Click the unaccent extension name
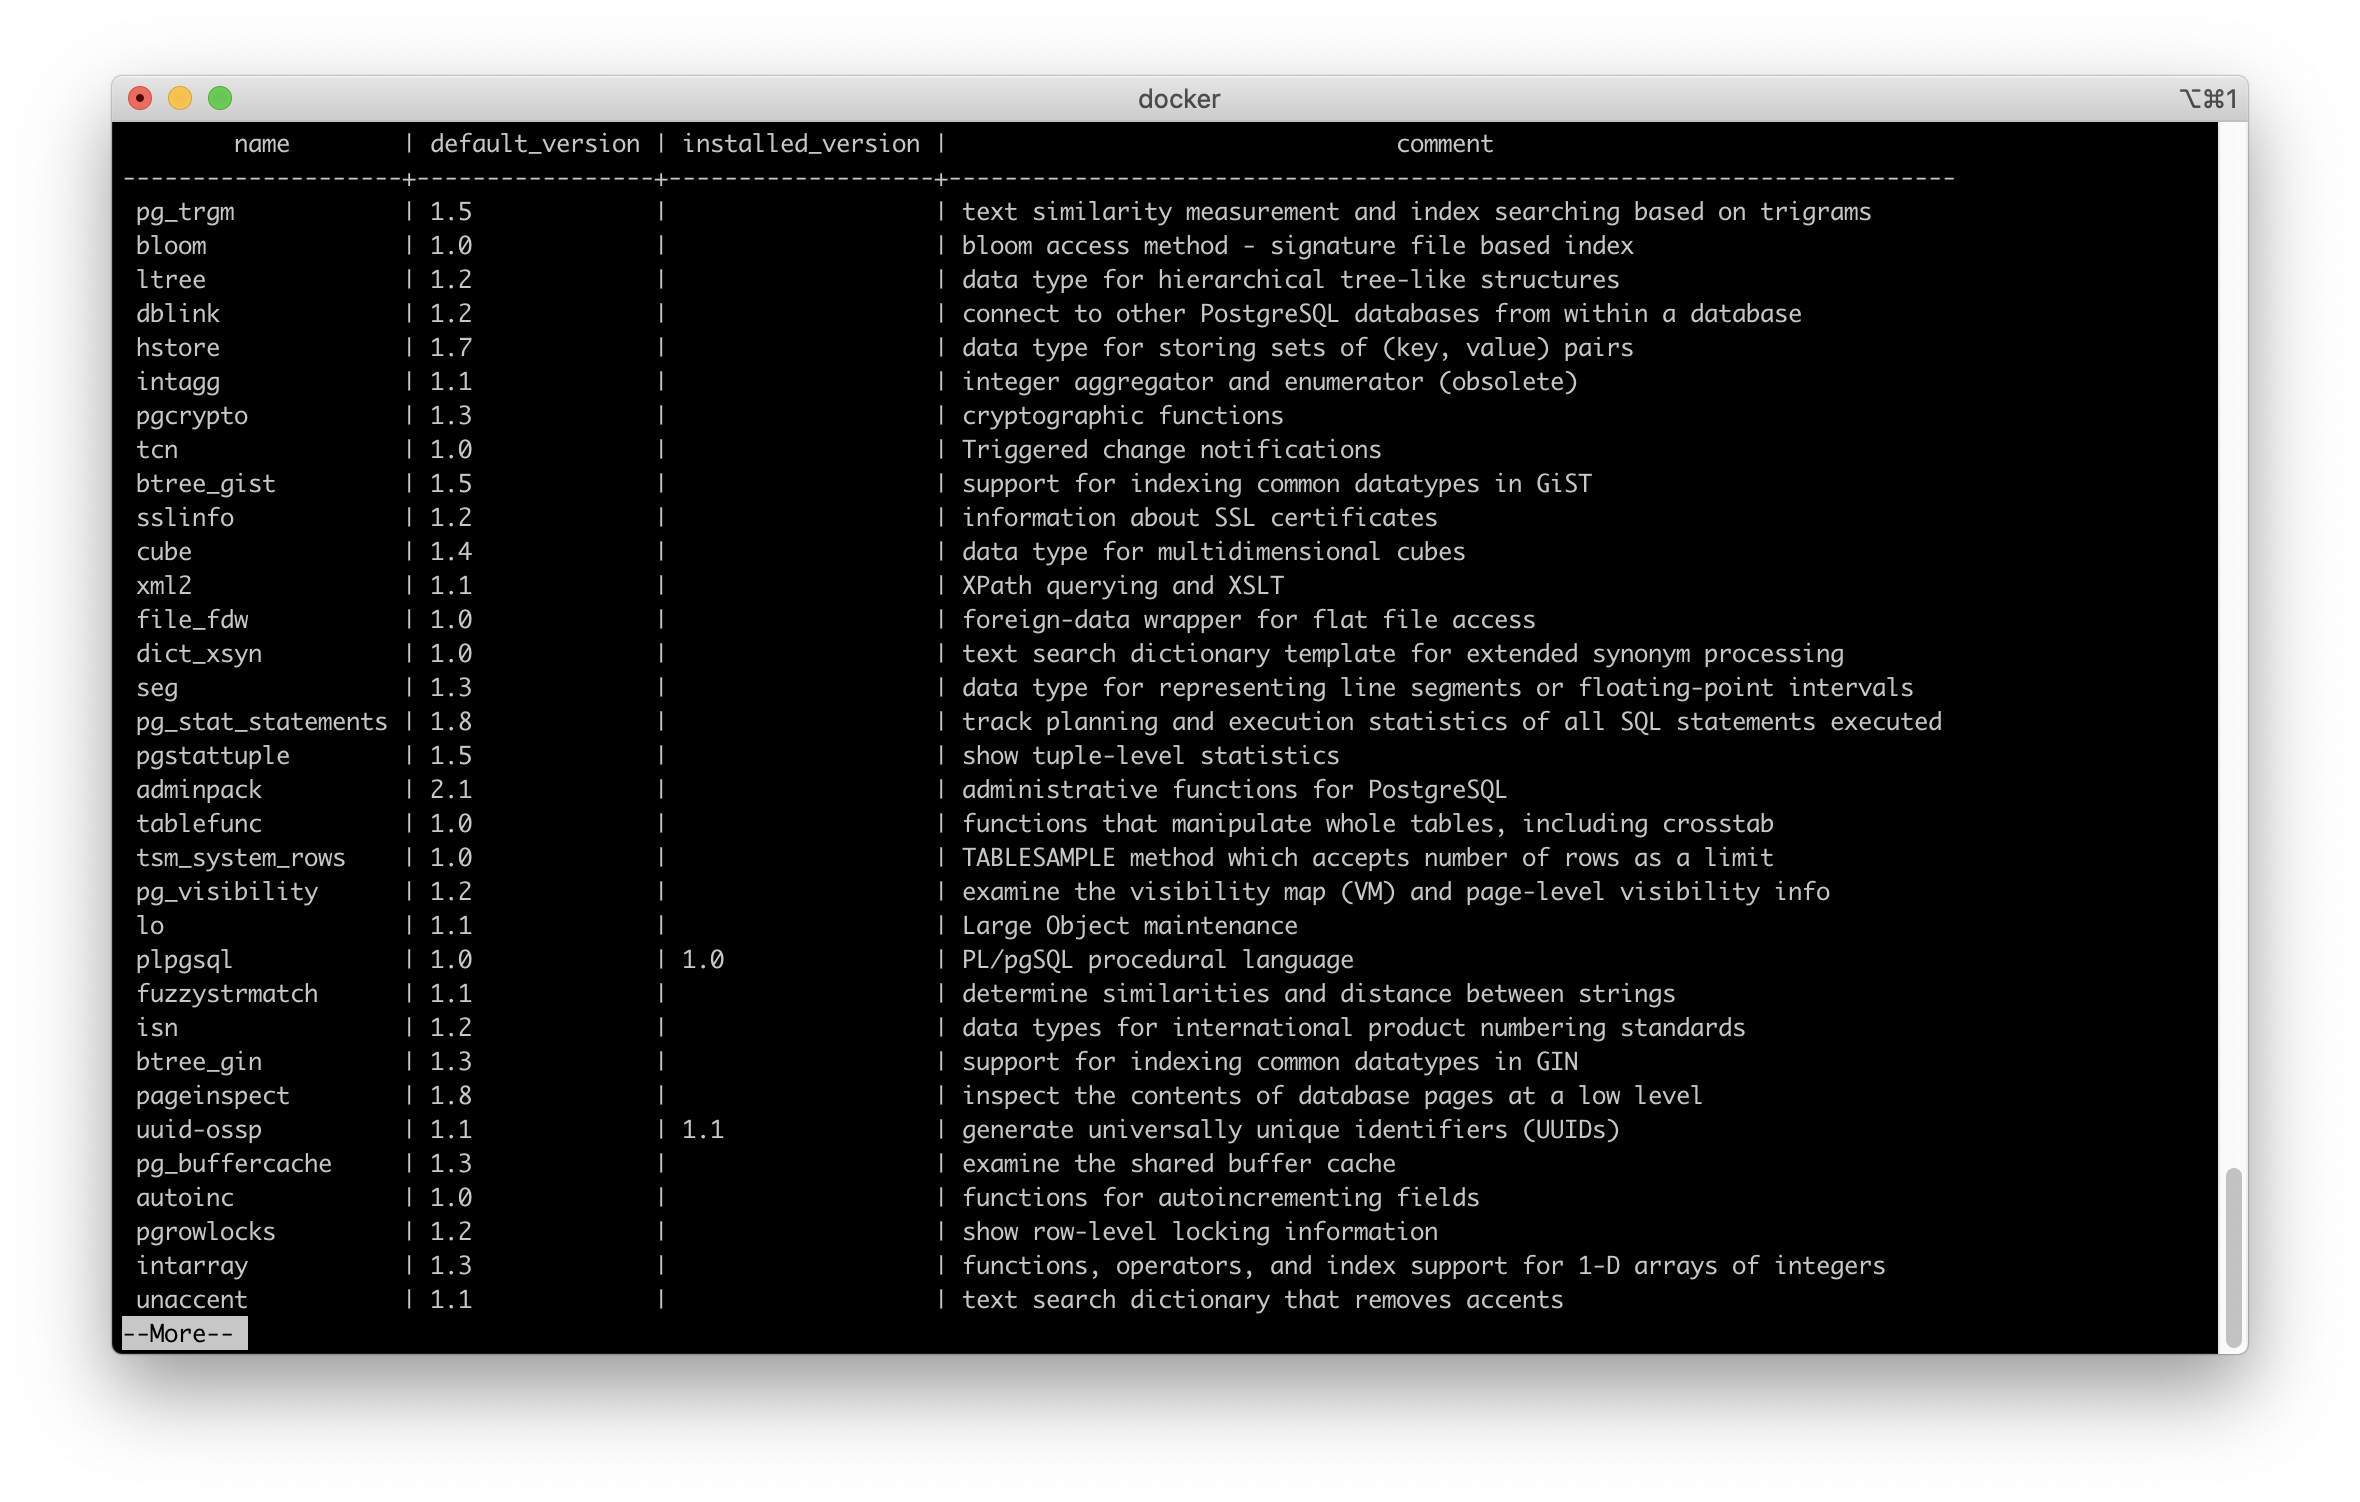This screenshot has height=1502, width=2360. tap(192, 1300)
